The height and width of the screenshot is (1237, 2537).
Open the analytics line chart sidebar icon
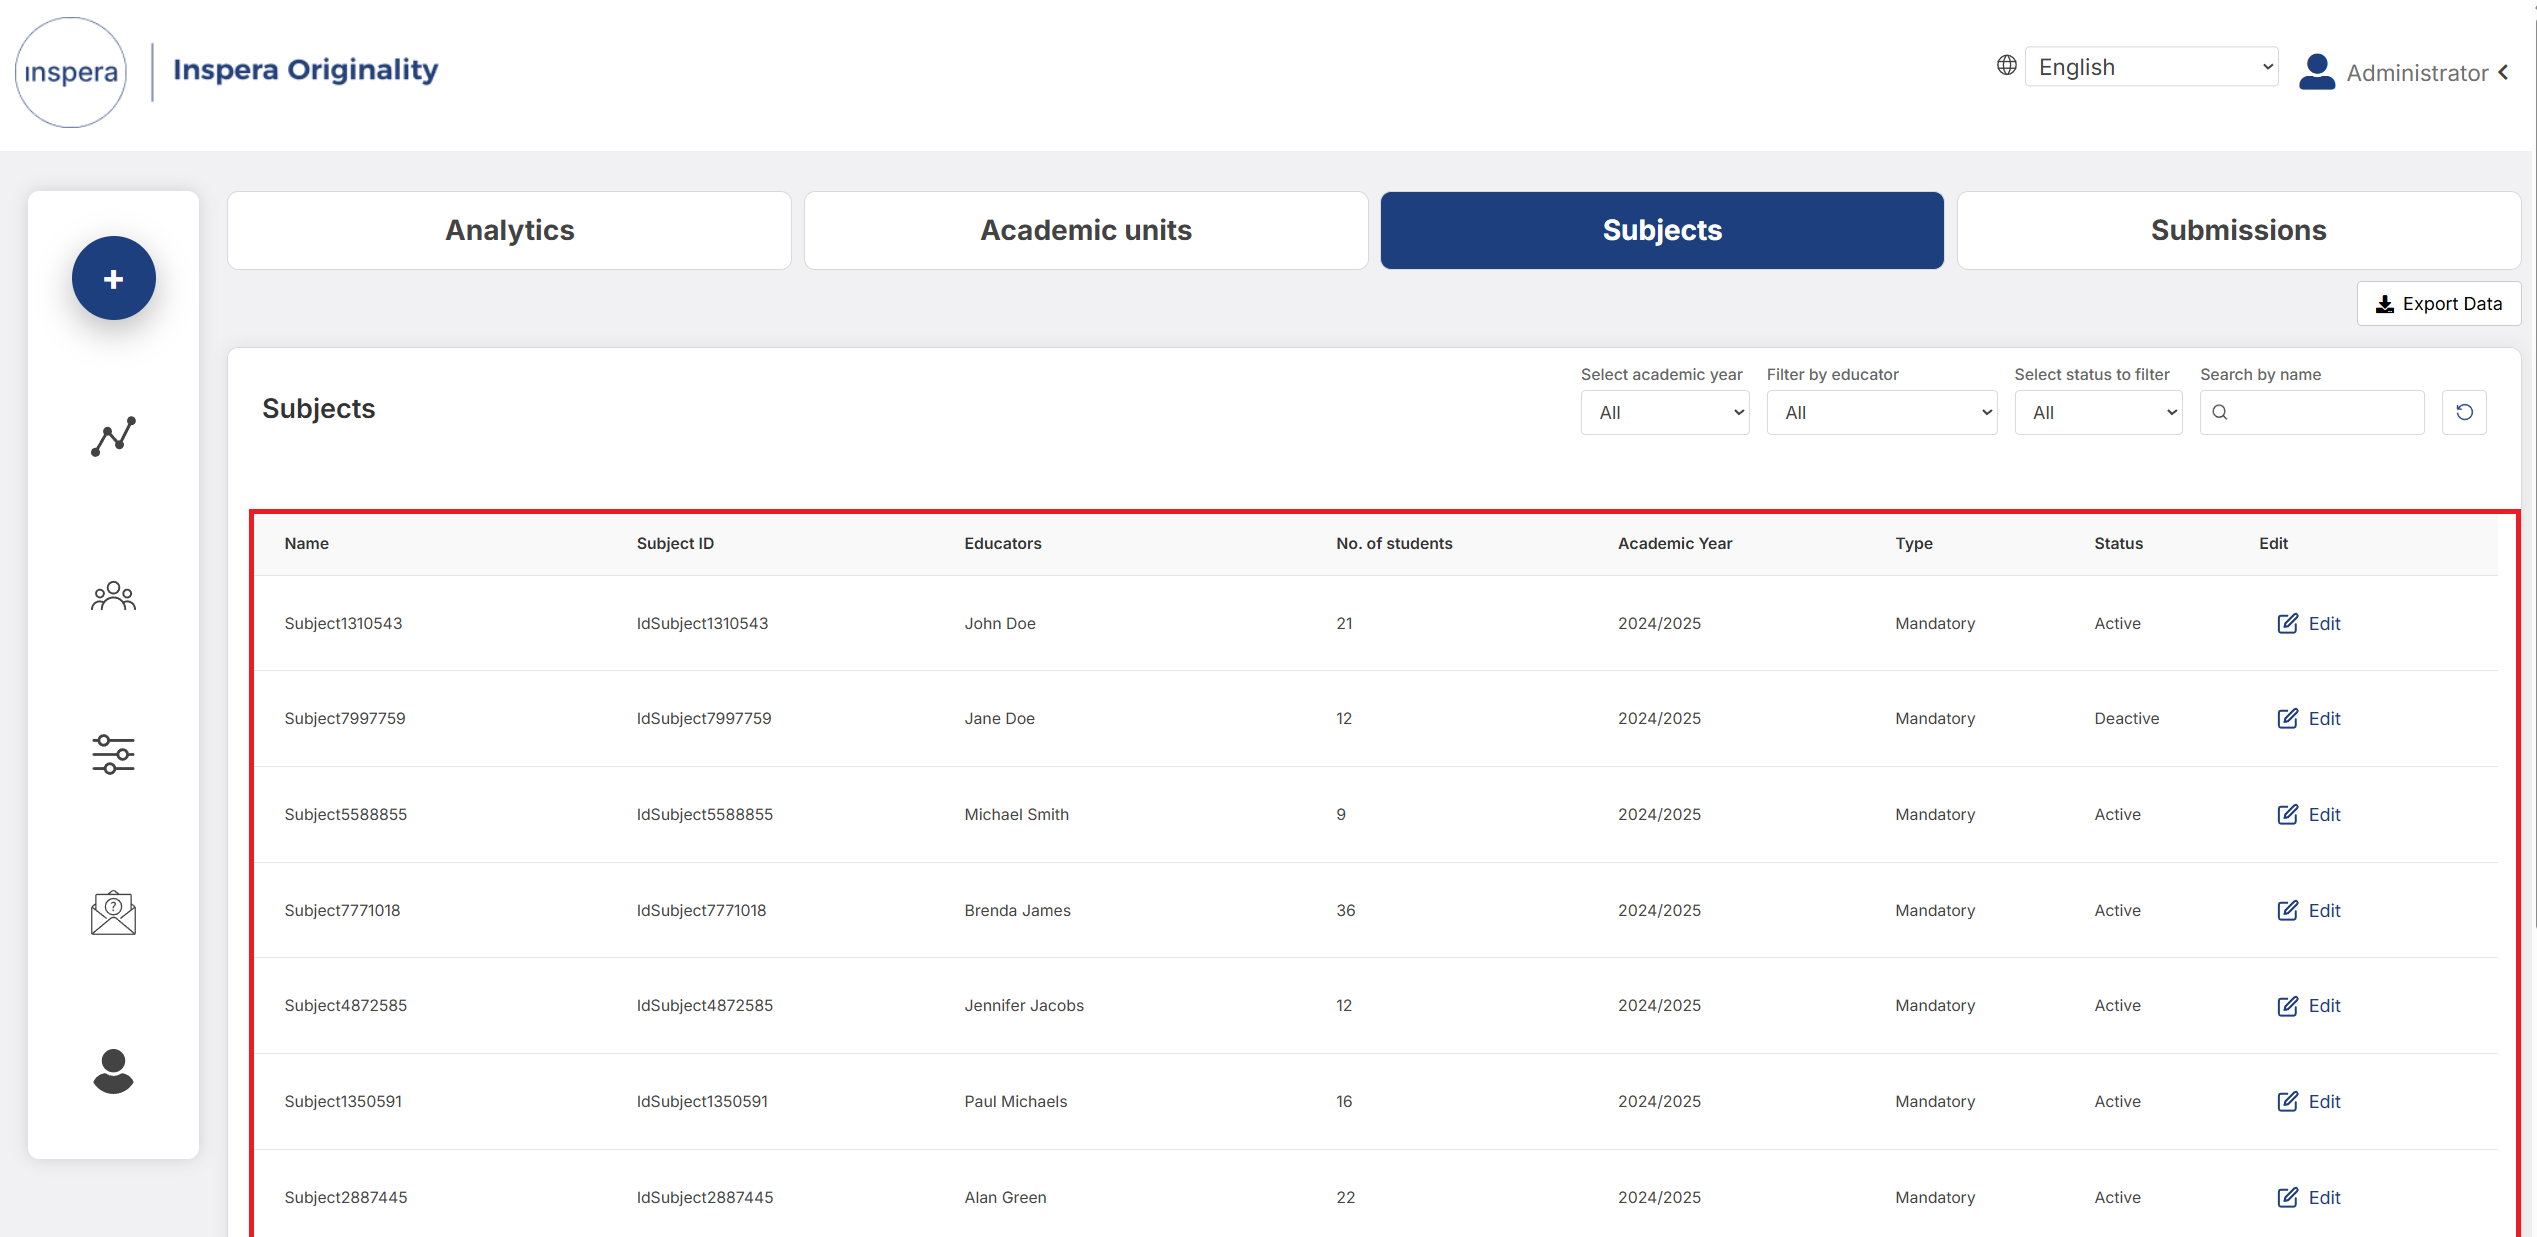point(113,437)
